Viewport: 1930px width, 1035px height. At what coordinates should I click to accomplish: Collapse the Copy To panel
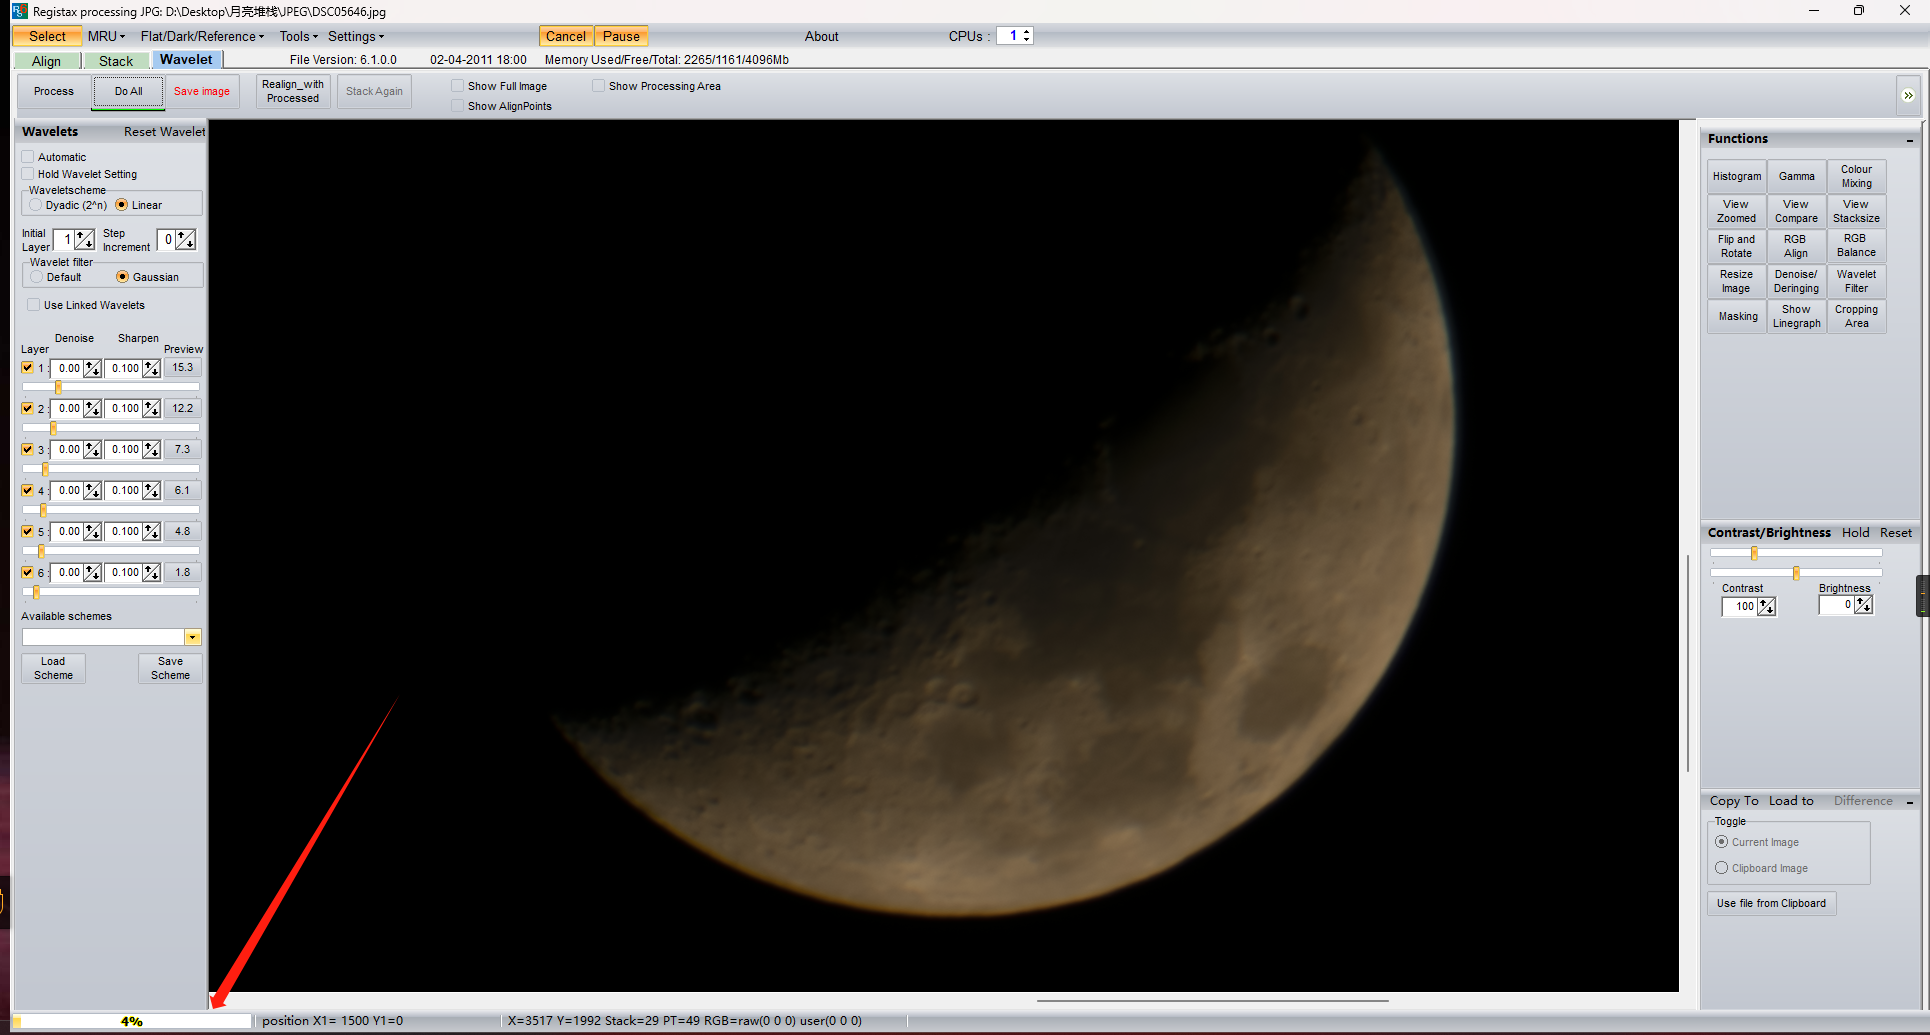pyautogui.click(x=1909, y=802)
